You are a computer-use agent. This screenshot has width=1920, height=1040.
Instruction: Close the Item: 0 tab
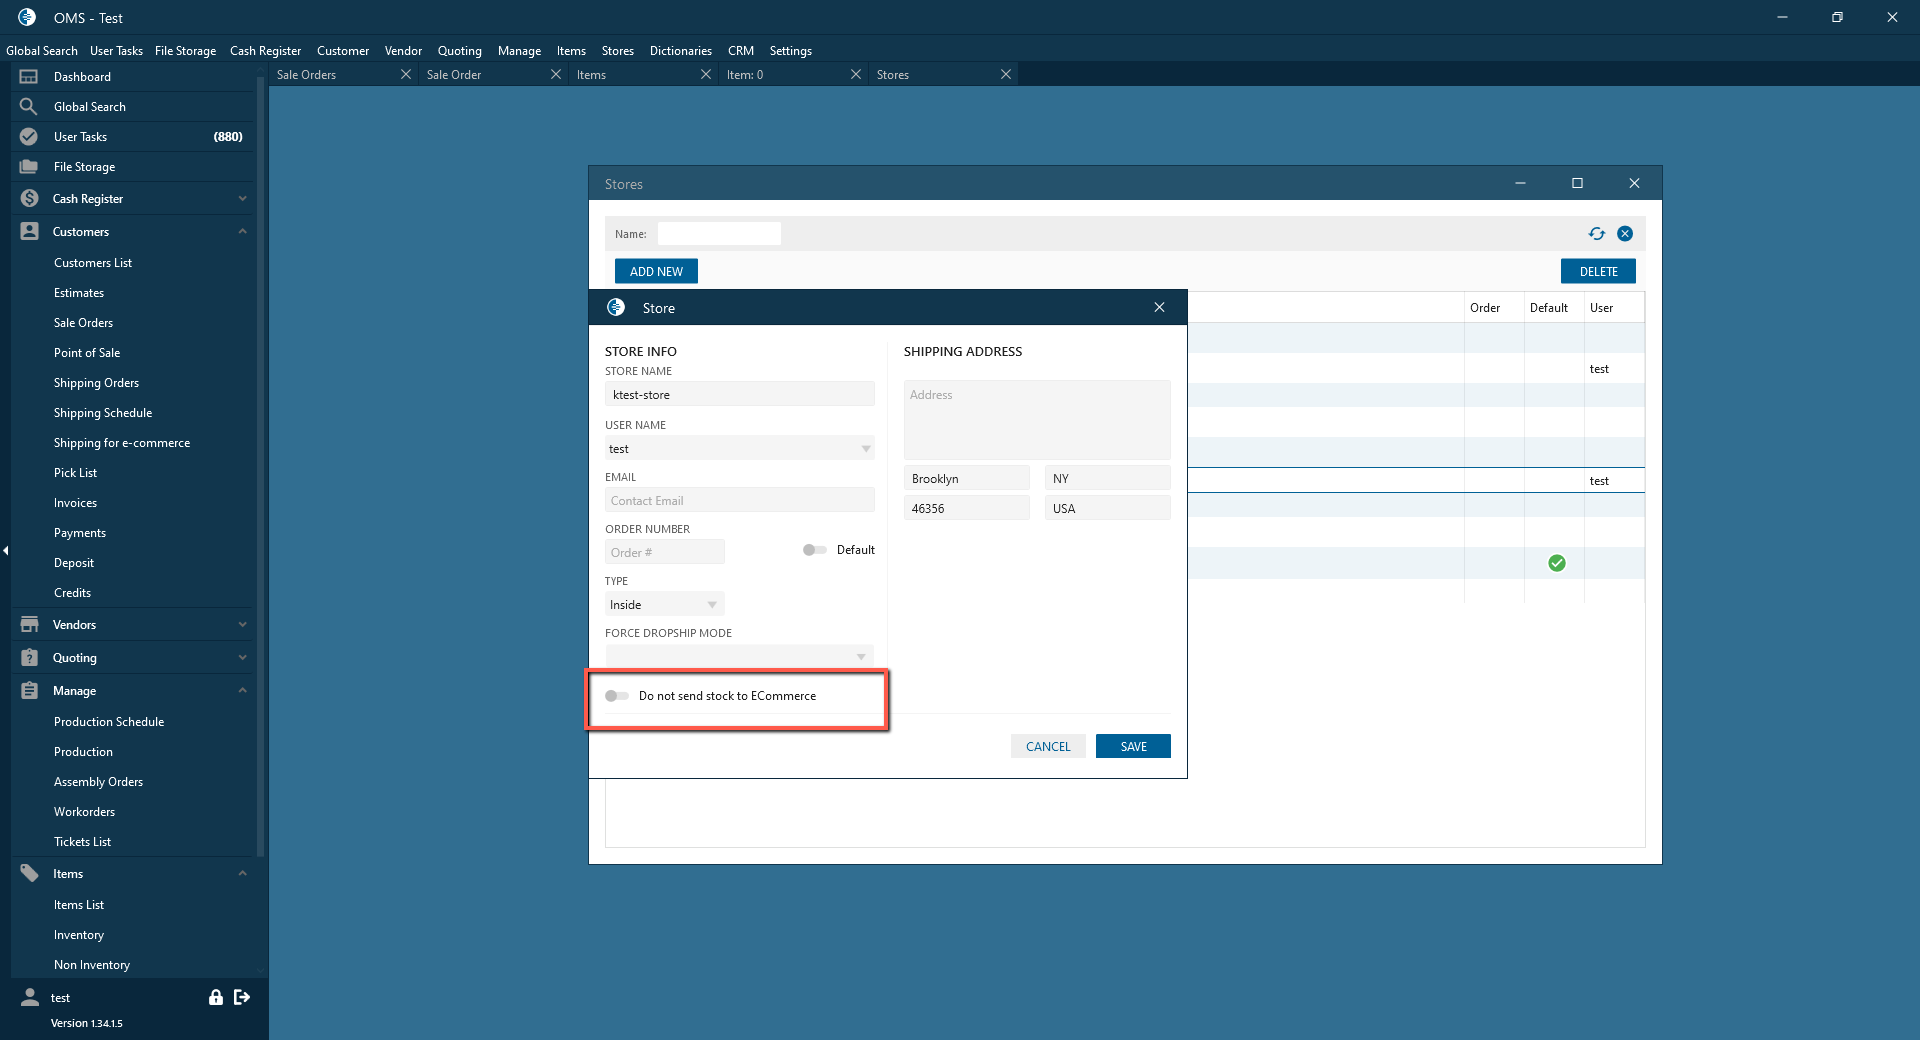pyautogui.click(x=856, y=75)
